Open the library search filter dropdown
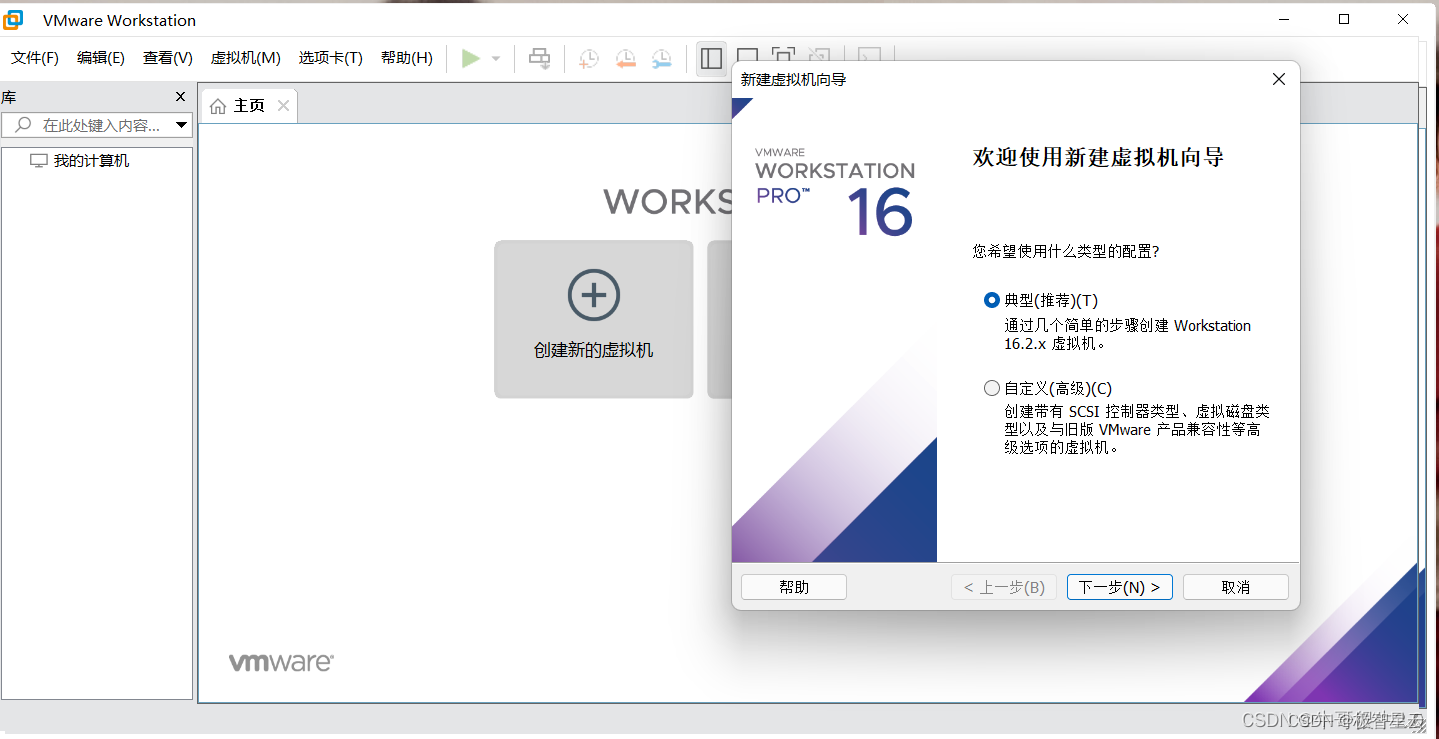 pyautogui.click(x=182, y=125)
